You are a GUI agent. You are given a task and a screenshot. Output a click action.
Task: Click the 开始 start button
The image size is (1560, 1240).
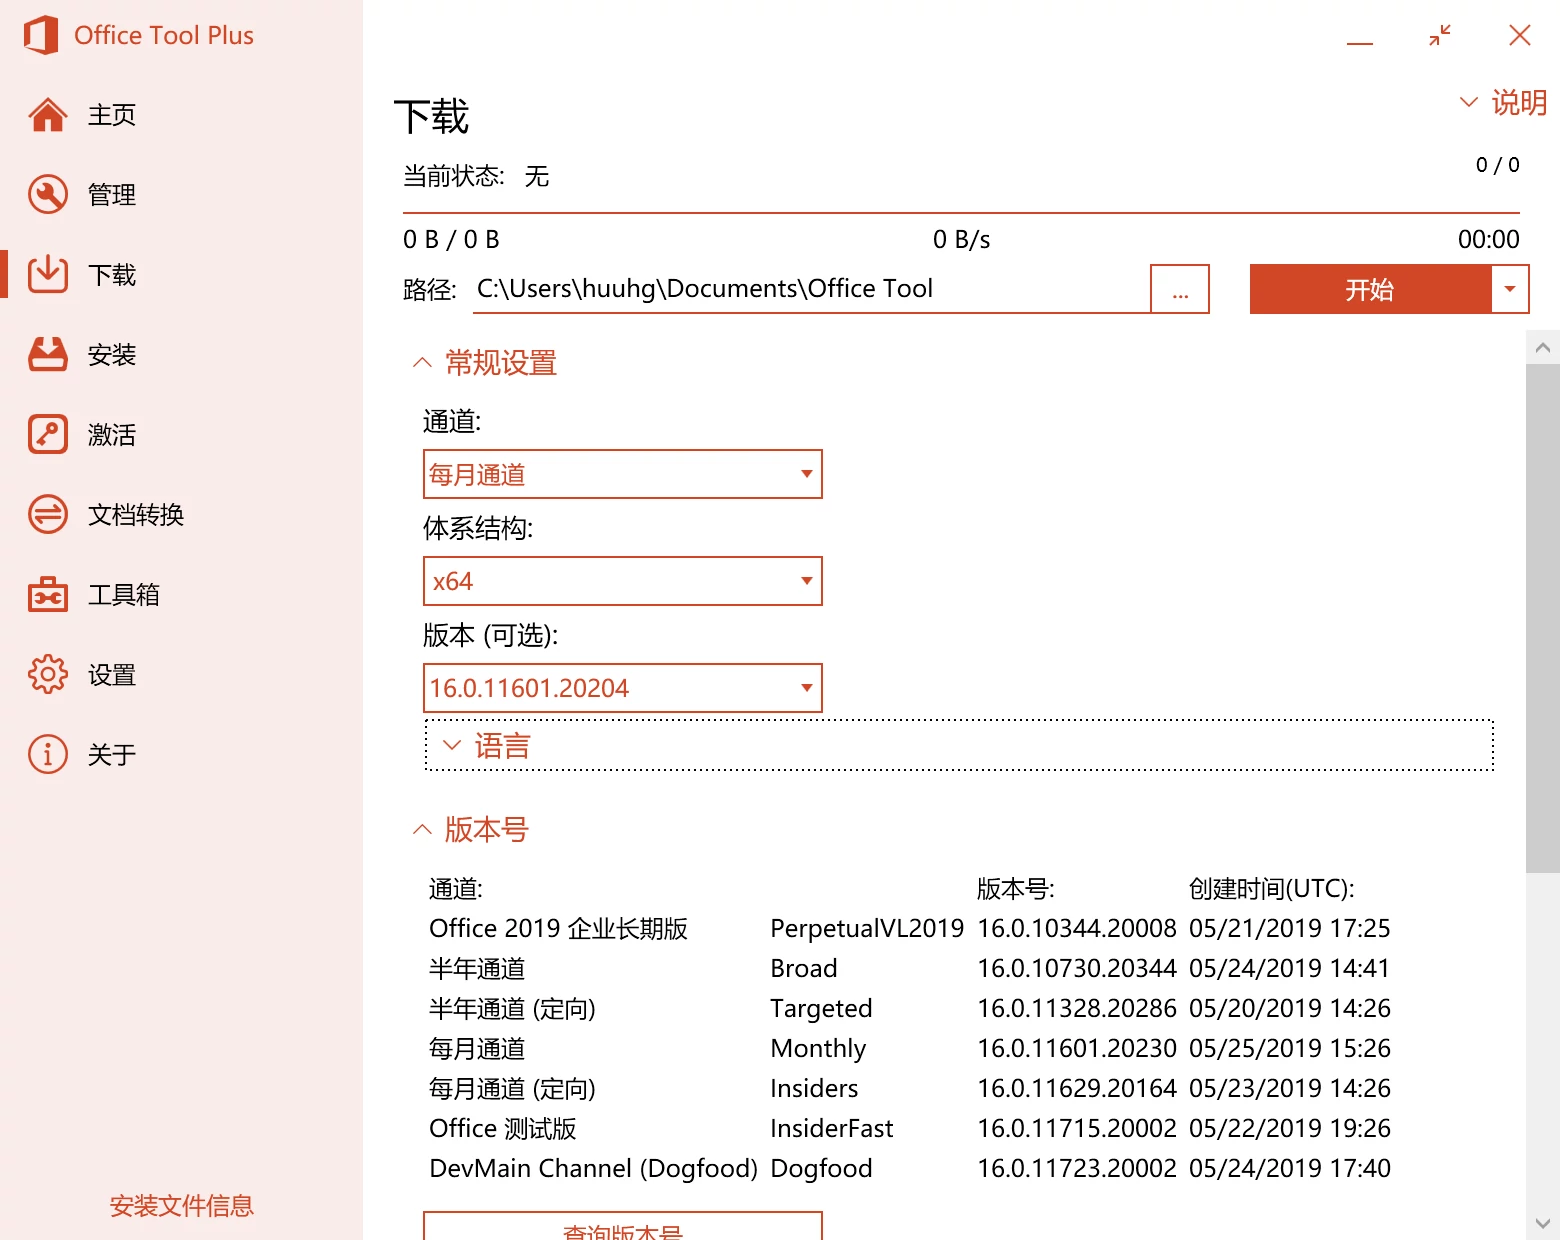coord(1370,289)
